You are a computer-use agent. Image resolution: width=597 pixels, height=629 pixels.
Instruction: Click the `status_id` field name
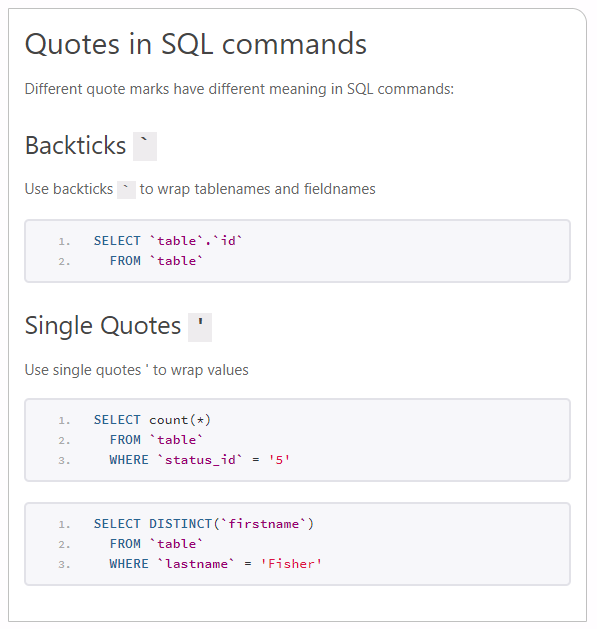(x=200, y=460)
